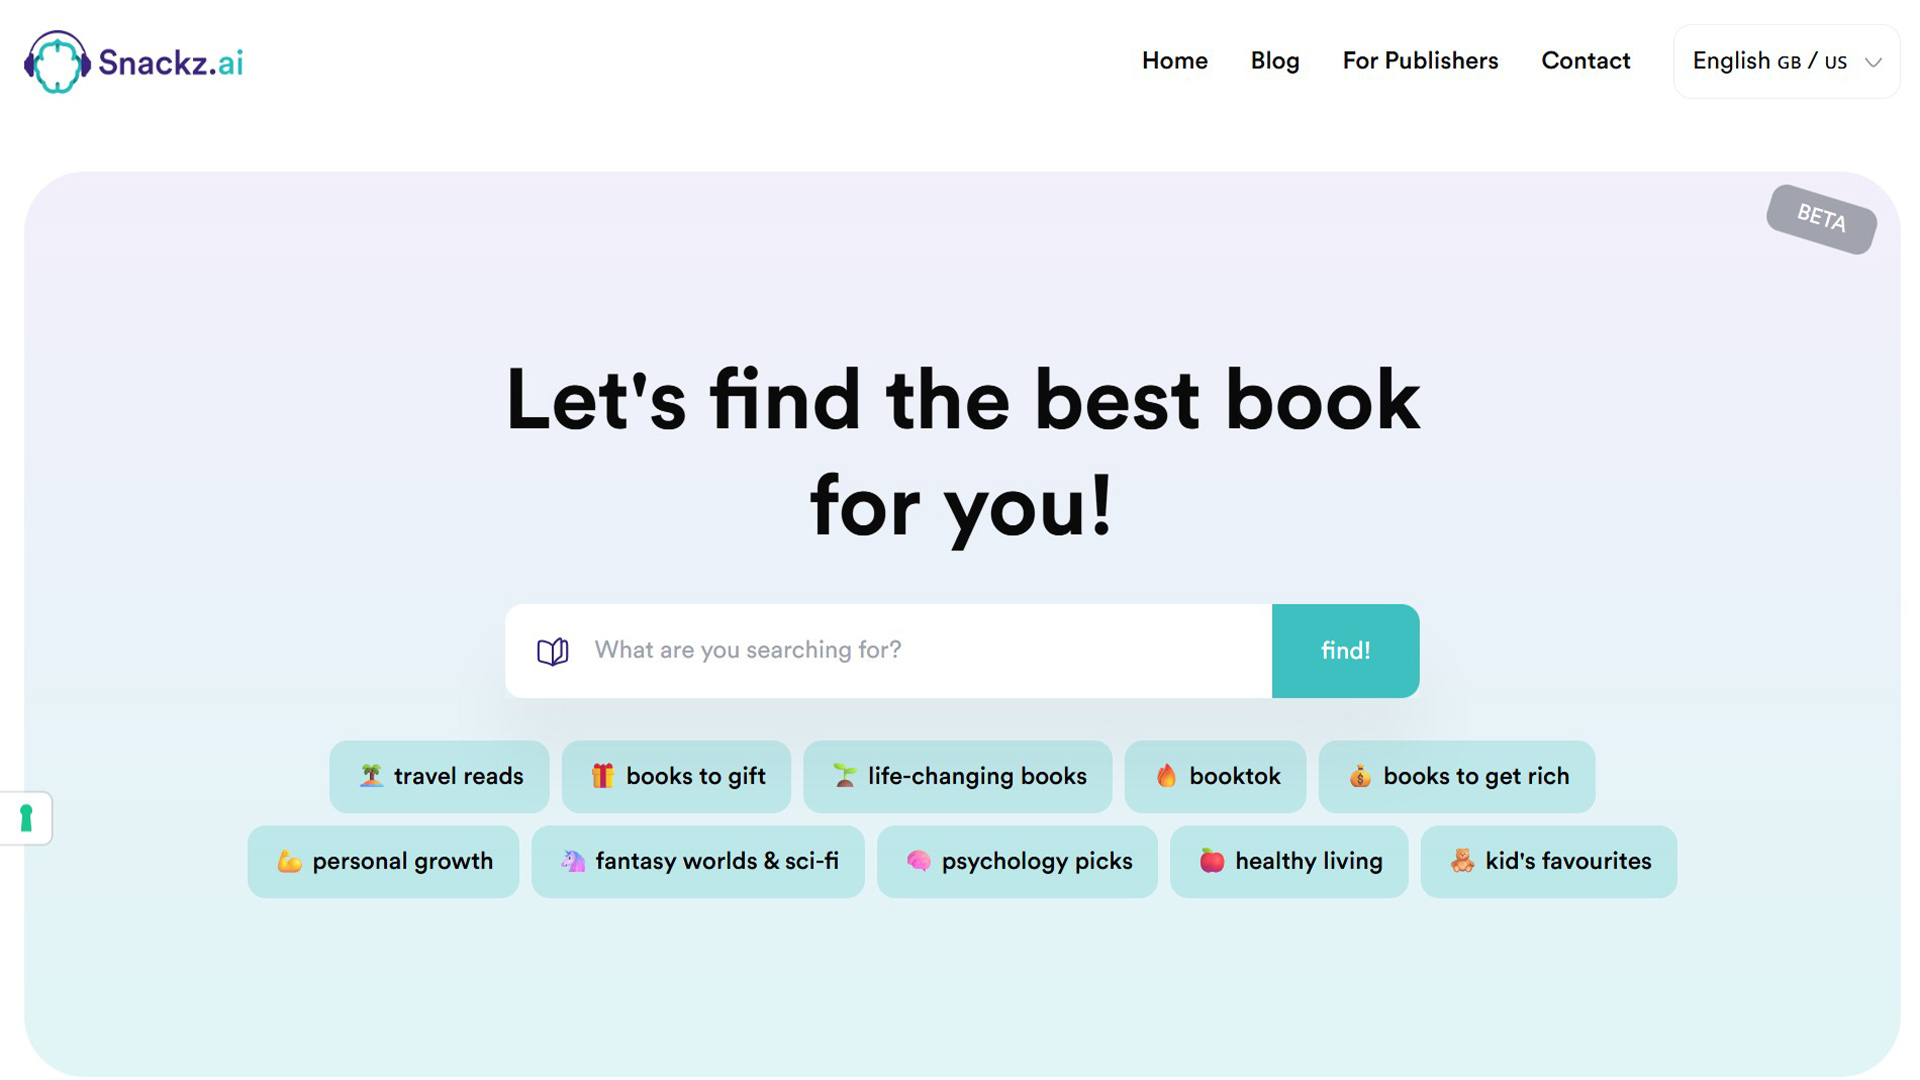Click the find! button
The width and height of the screenshot is (1920, 1080).
point(1345,651)
